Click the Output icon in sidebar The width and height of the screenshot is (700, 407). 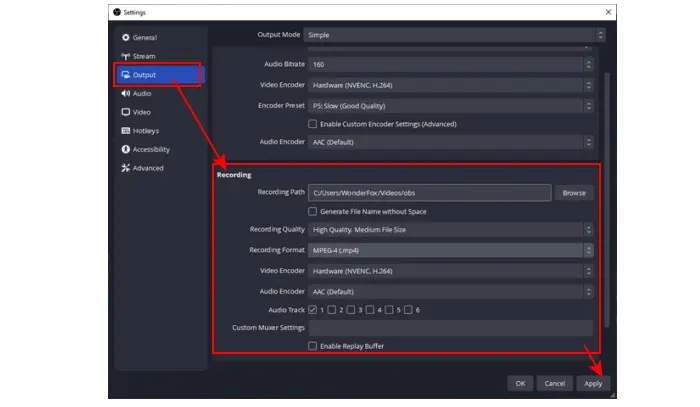[x=125, y=75]
